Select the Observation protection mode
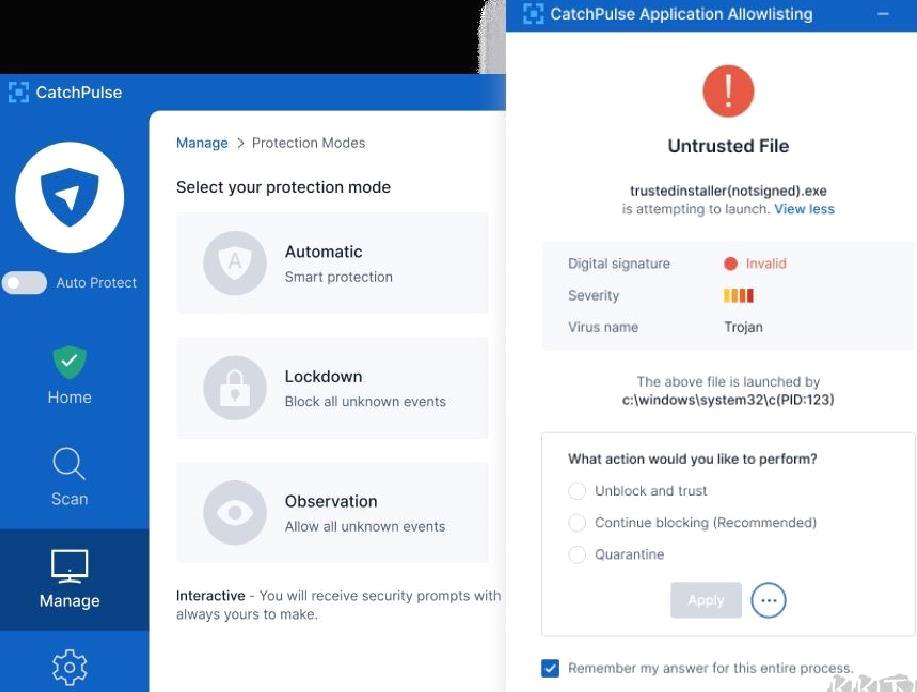 [x=332, y=513]
